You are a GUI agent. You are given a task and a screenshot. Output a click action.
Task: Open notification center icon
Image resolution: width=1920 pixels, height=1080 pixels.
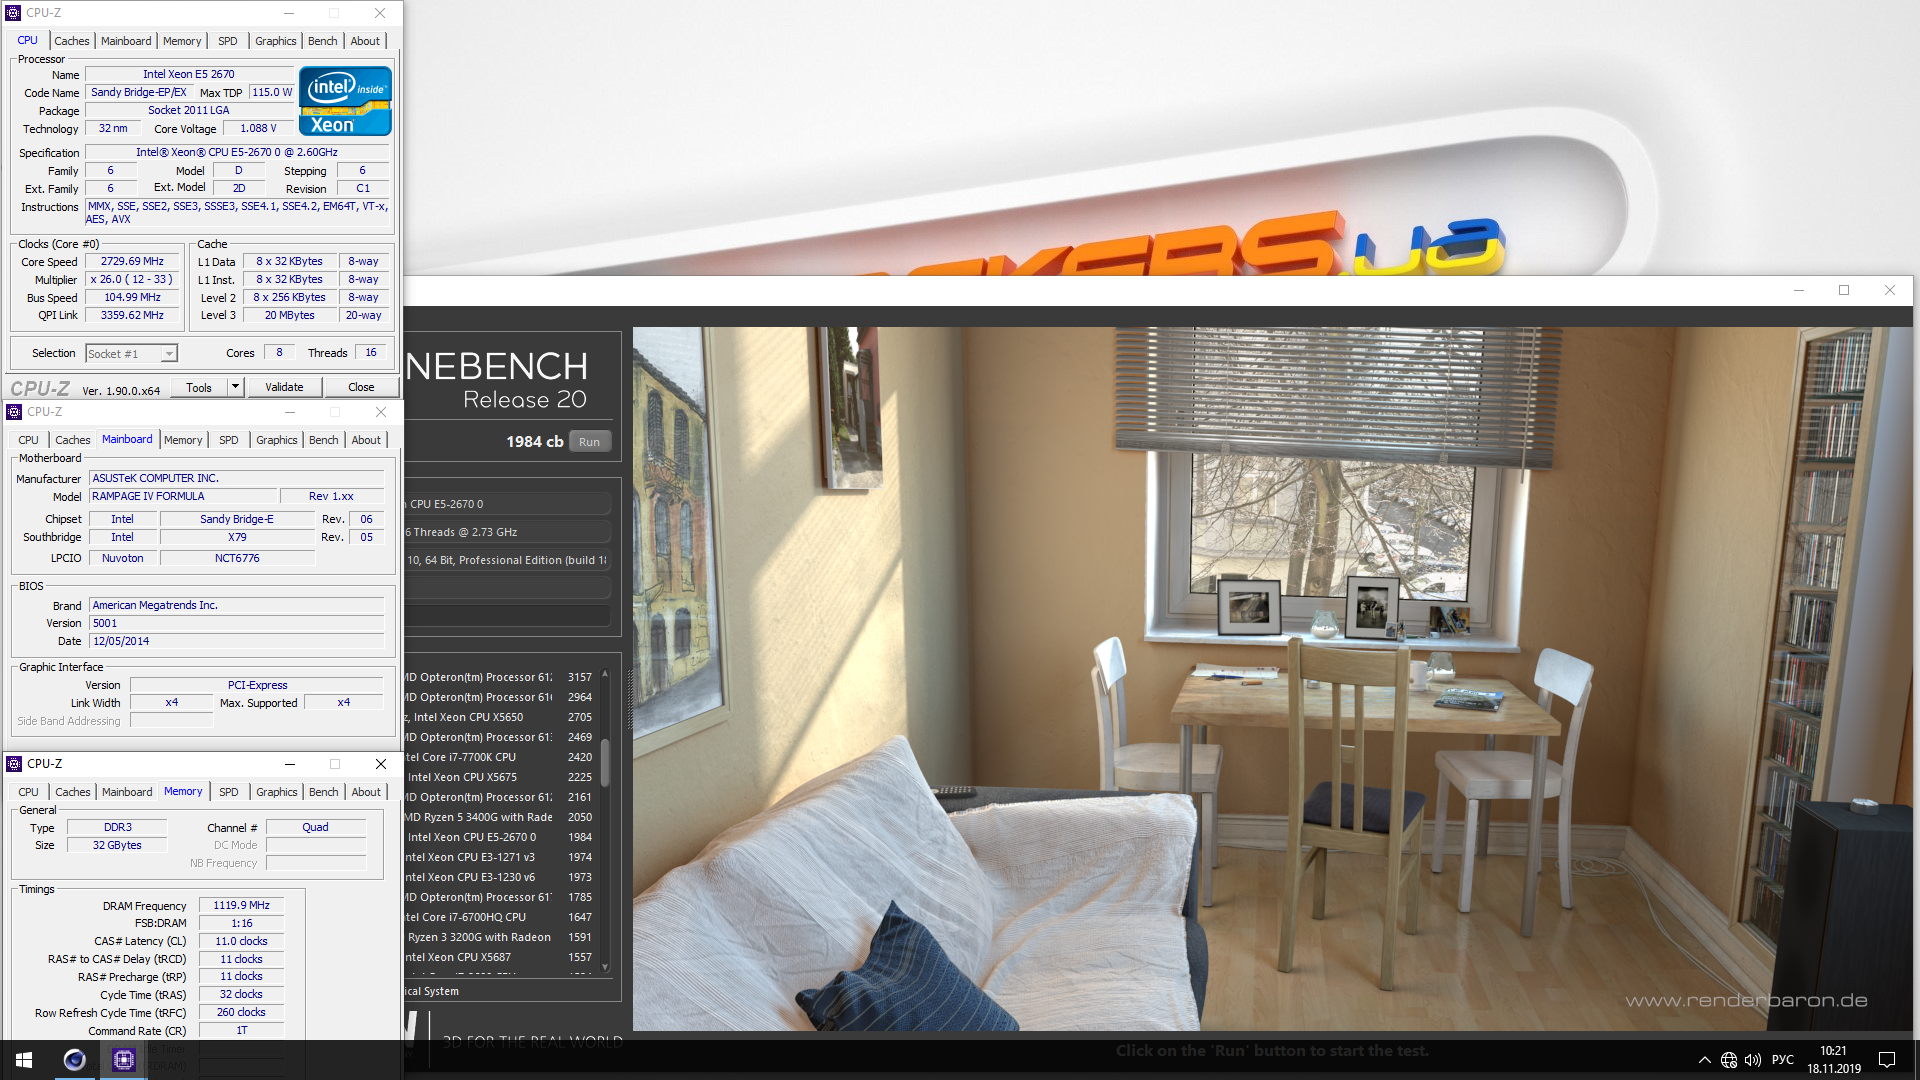[1887, 1060]
